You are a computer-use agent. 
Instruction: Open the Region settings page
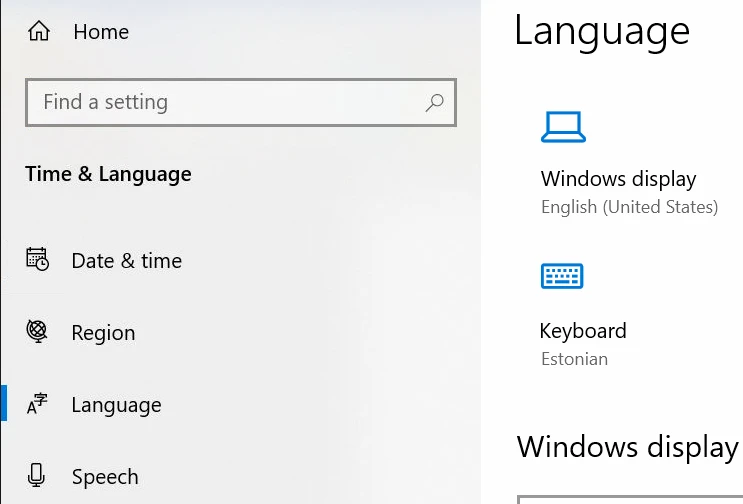tap(103, 333)
